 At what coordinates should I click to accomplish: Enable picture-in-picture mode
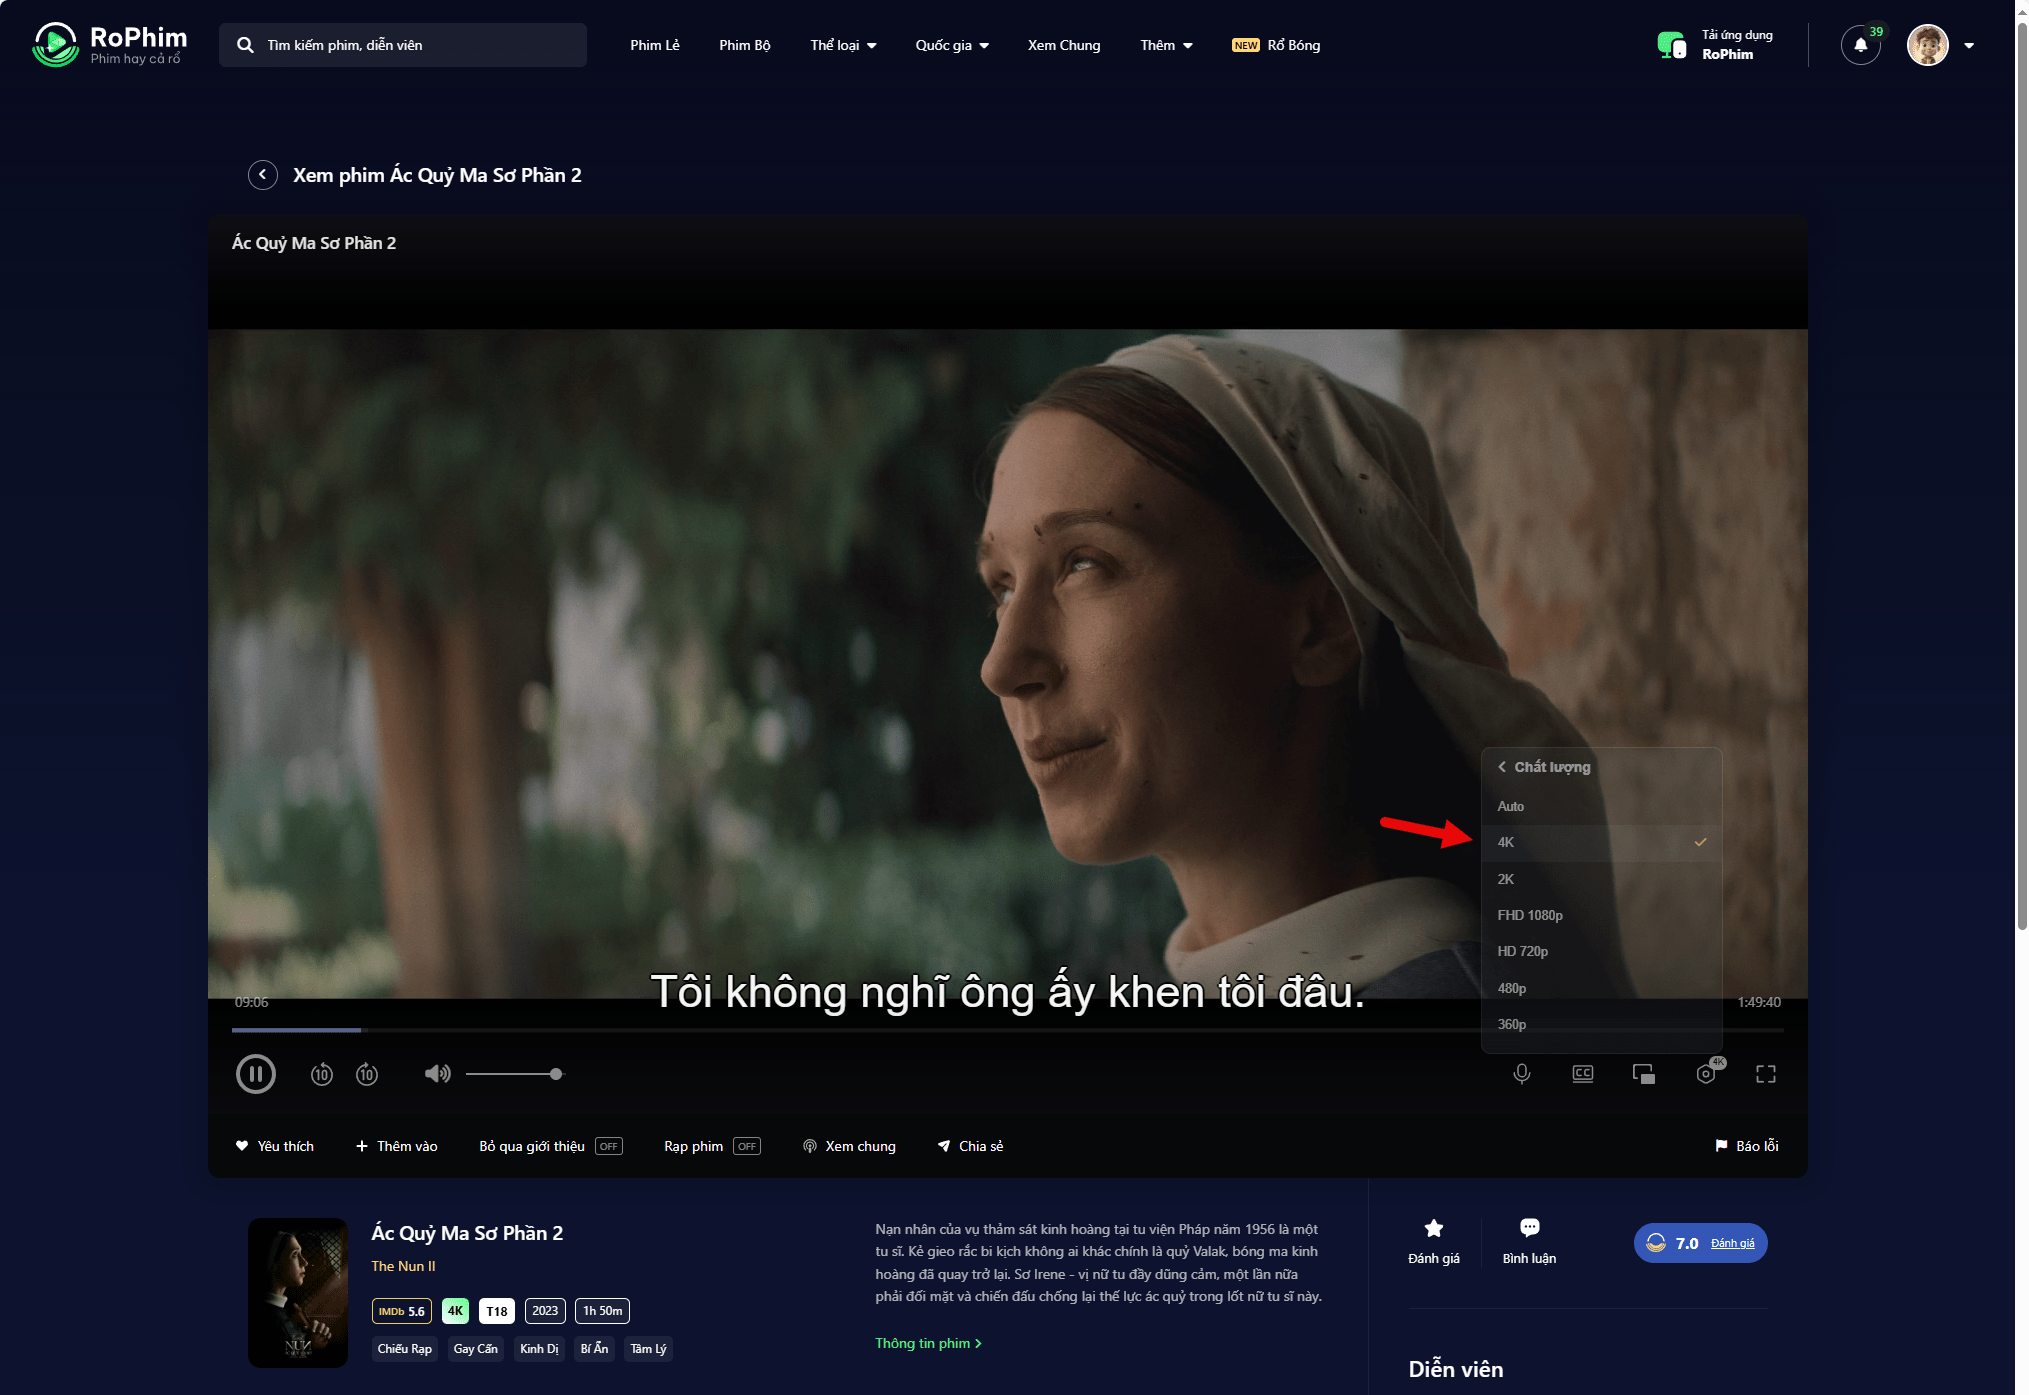[x=1644, y=1074]
